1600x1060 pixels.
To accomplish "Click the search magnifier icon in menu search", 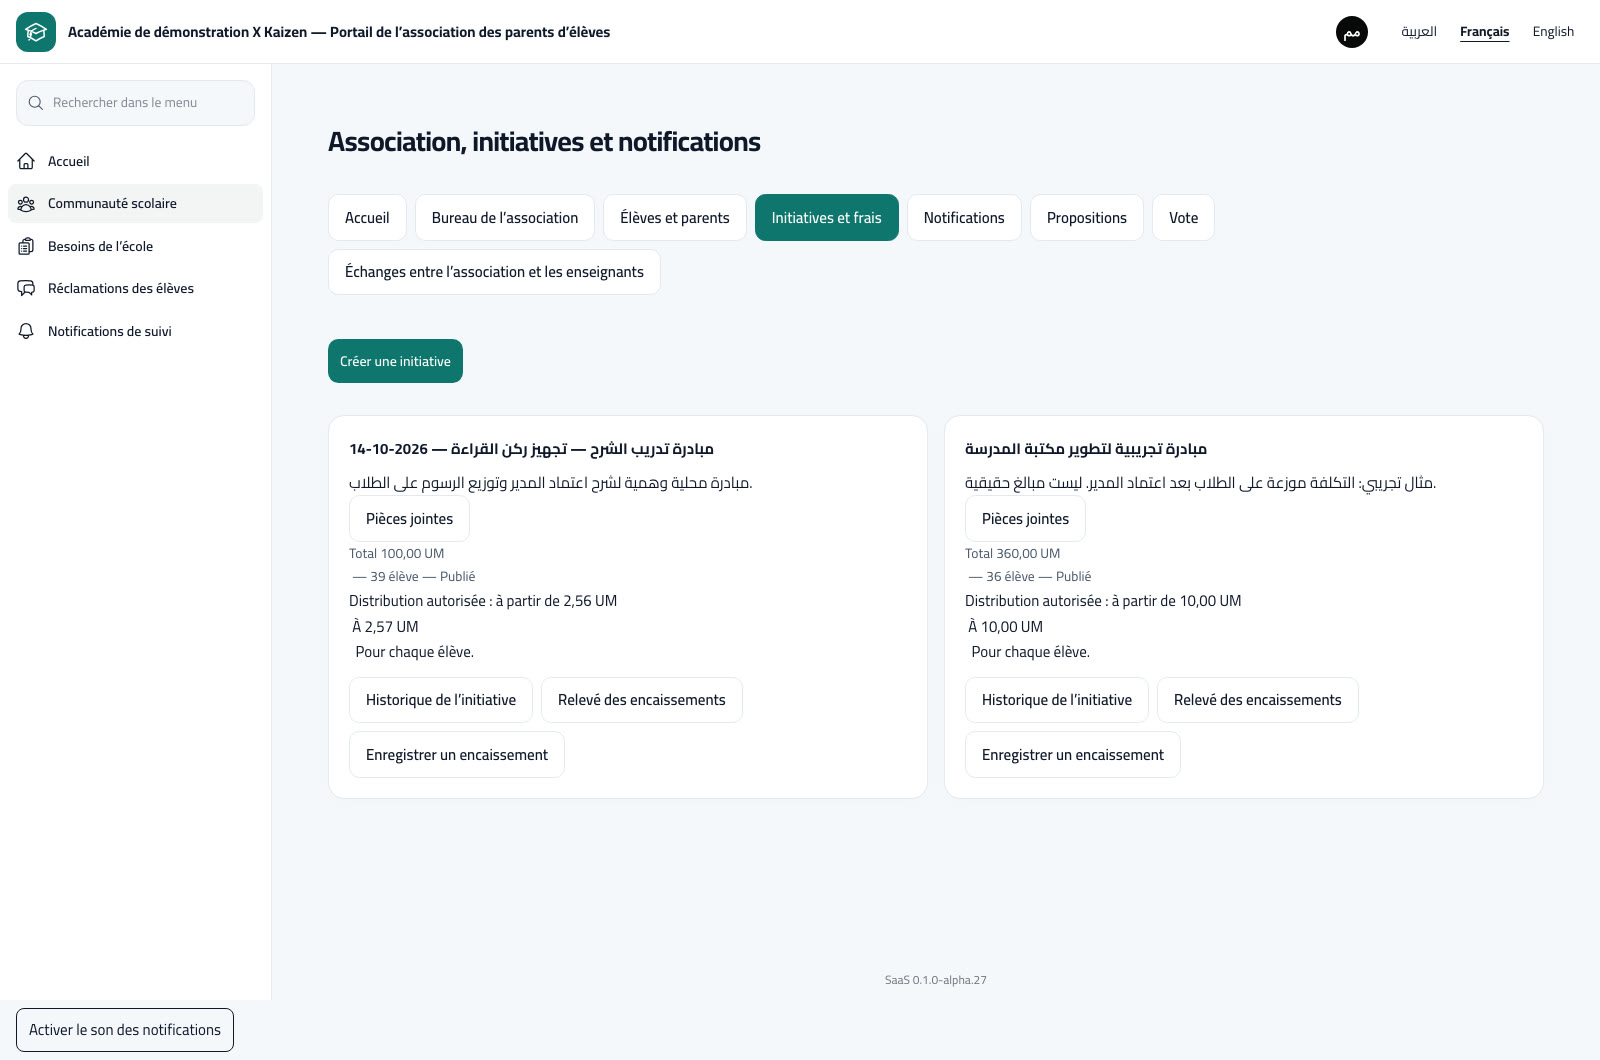I will 36,103.
